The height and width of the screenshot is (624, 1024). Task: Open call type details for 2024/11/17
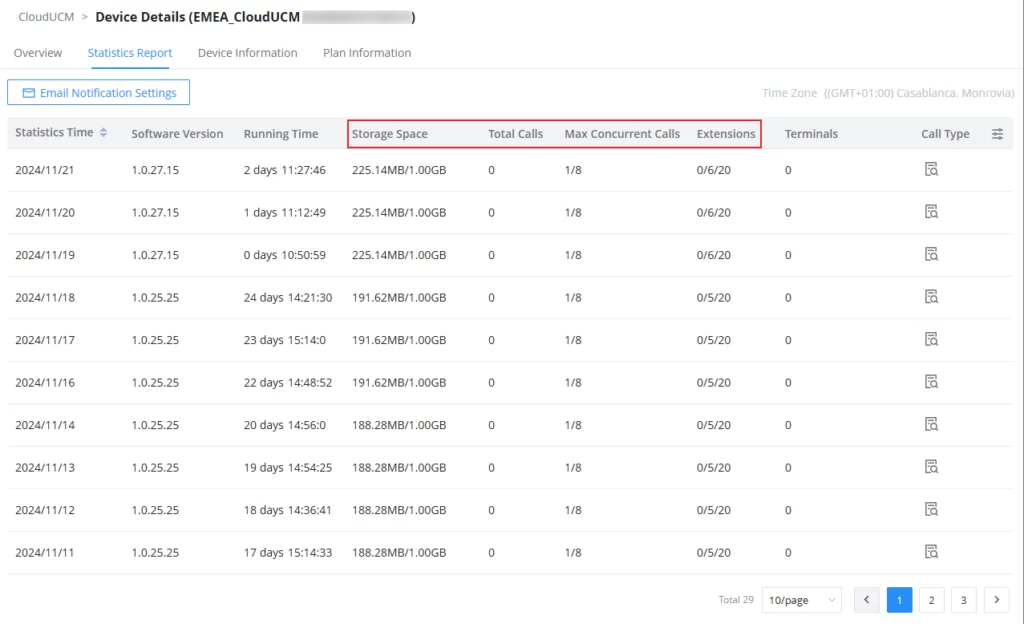(931, 339)
